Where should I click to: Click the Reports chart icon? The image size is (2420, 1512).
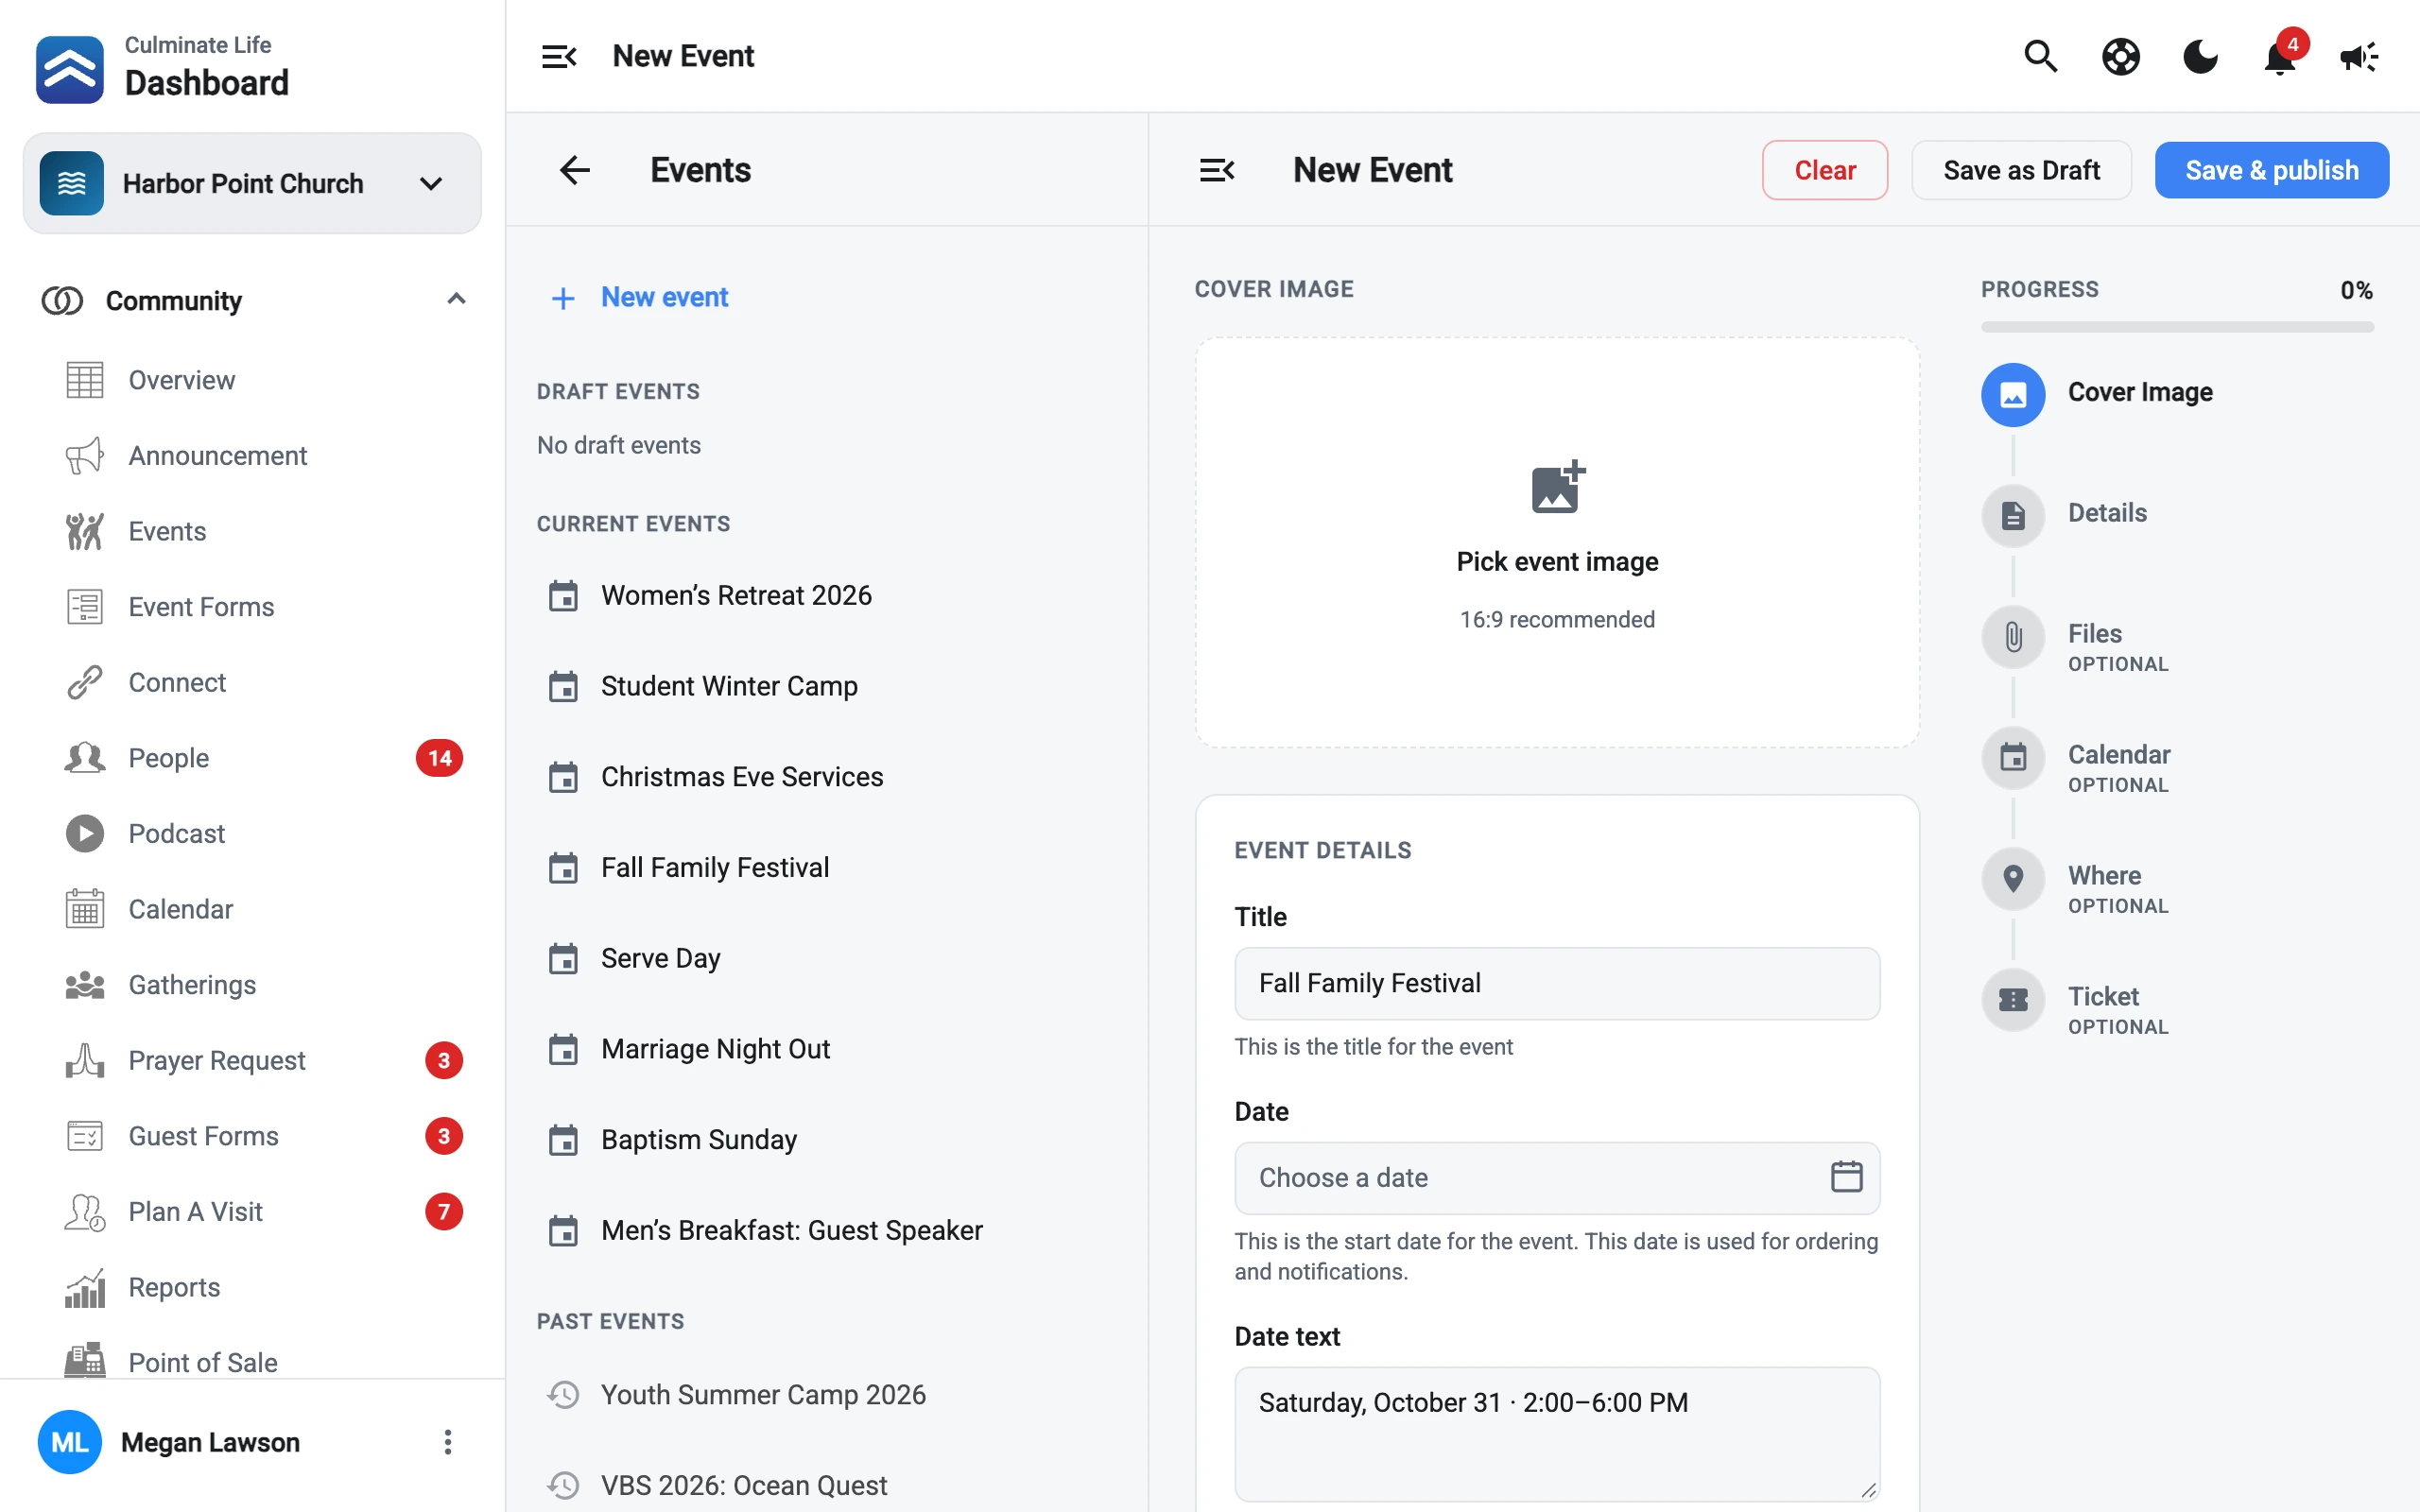85,1287
